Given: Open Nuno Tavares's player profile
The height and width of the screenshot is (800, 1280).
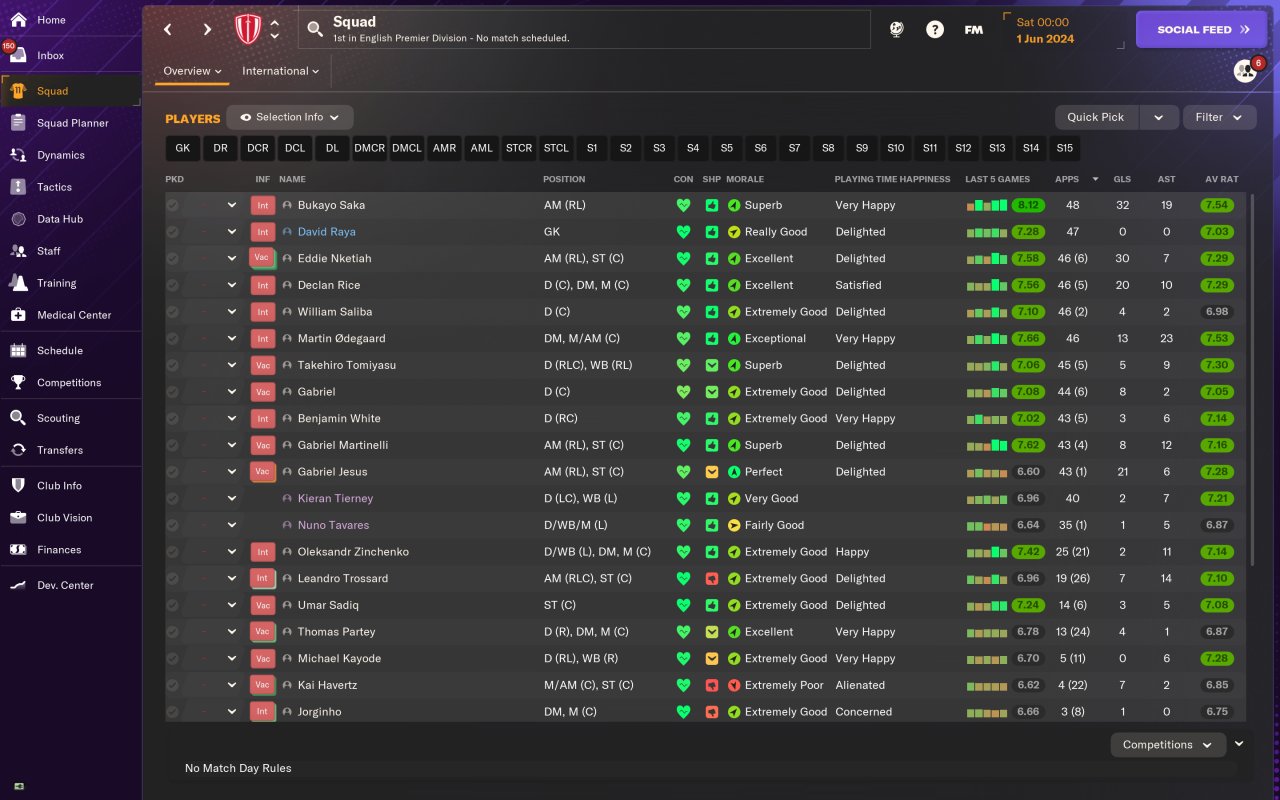Looking at the screenshot, I should point(333,525).
